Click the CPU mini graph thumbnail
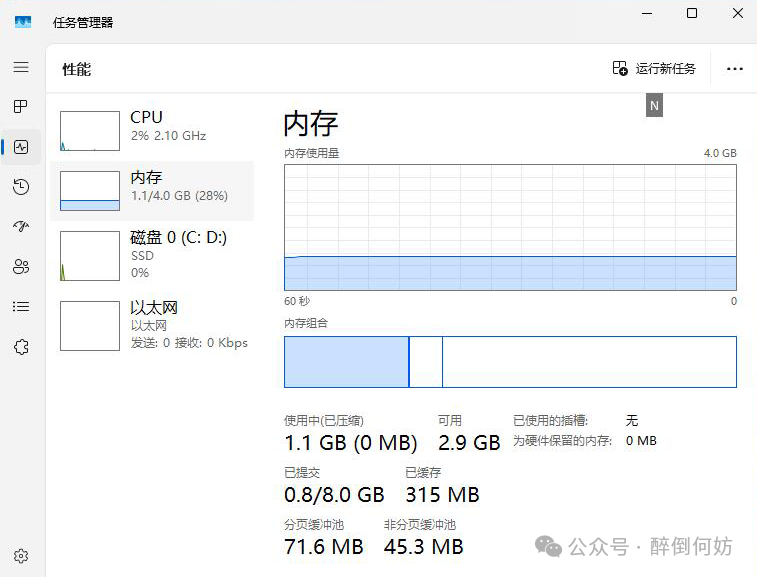Image resolution: width=757 pixels, height=577 pixels. [89, 131]
